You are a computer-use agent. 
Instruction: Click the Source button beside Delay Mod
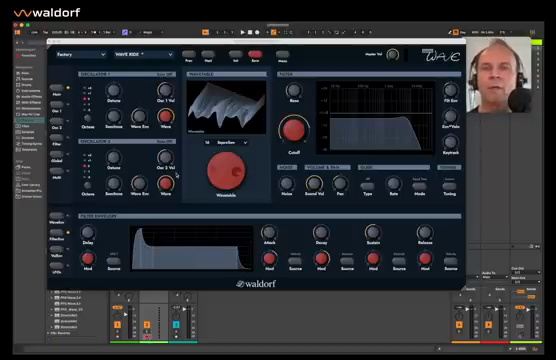pyautogui.click(x=113, y=261)
